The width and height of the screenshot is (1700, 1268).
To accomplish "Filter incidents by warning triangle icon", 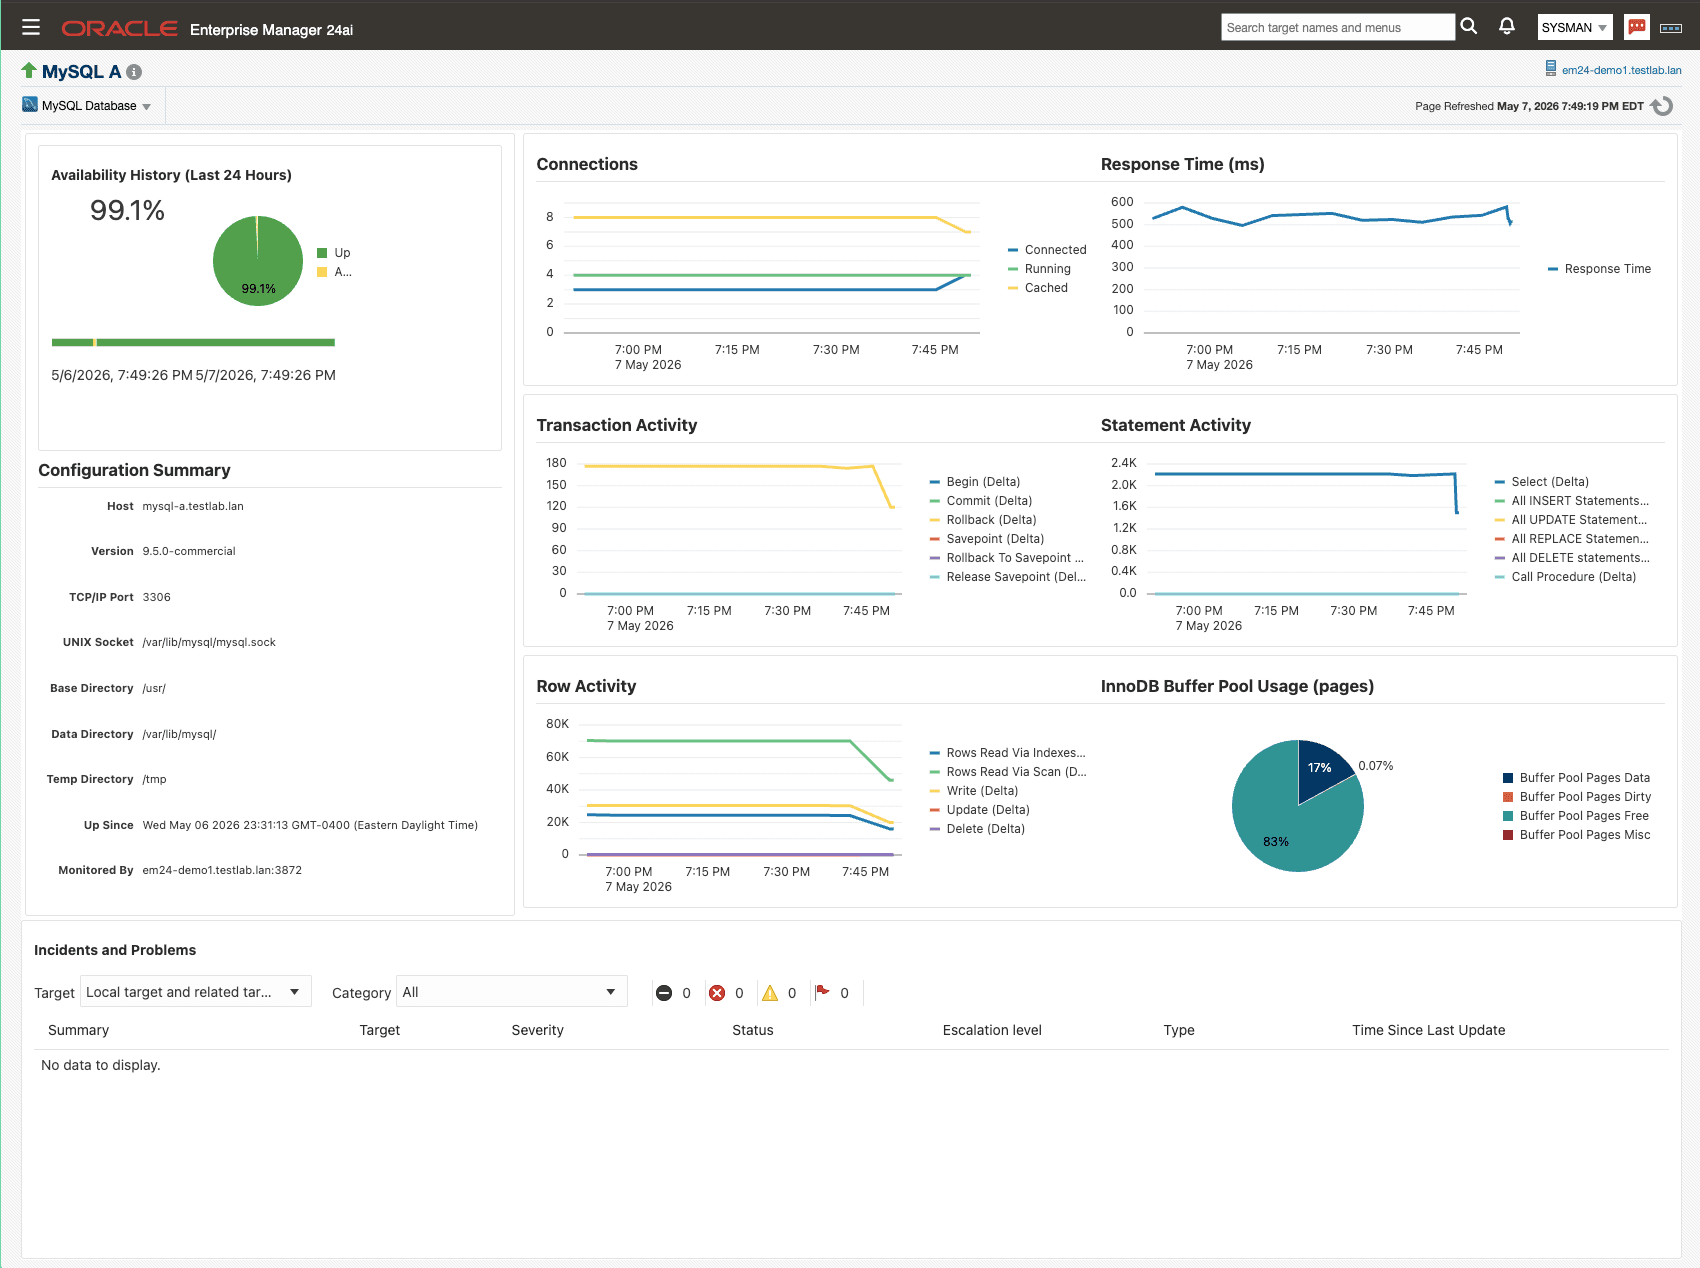I will click(770, 993).
